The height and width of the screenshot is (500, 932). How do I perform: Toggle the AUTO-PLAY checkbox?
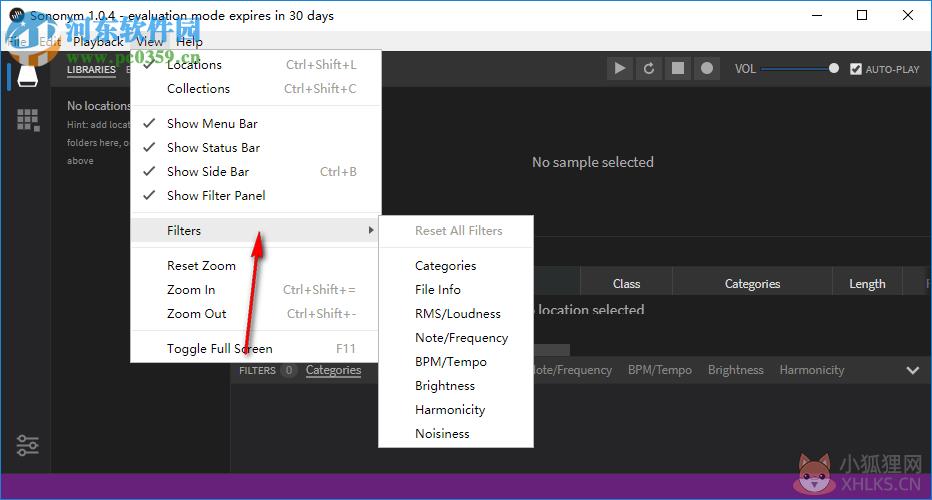pyautogui.click(x=855, y=69)
